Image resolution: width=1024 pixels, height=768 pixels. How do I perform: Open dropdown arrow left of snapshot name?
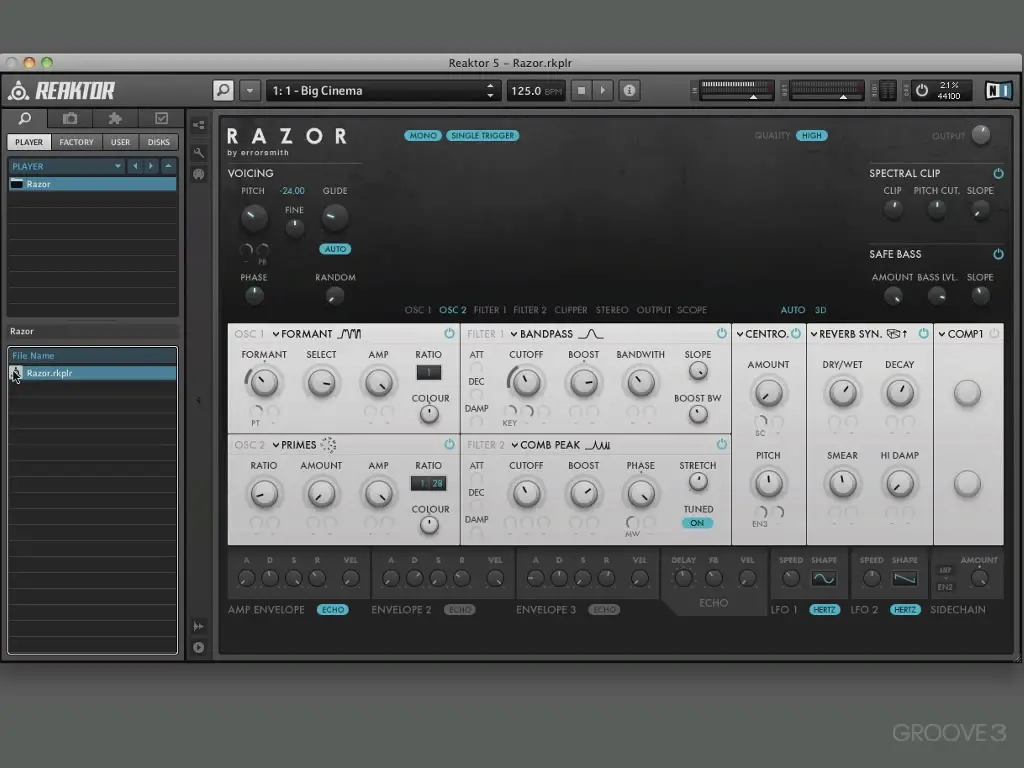click(x=249, y=91)
